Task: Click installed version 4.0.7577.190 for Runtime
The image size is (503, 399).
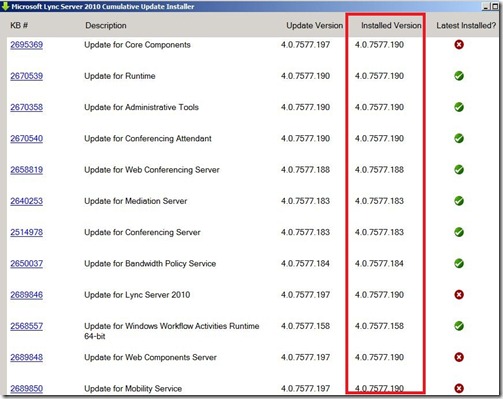Action: [x=379, y=76]
